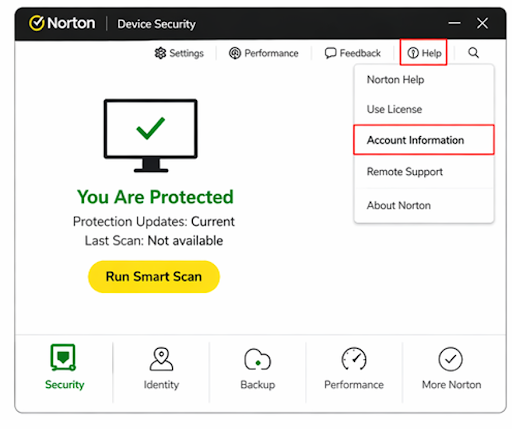This screenshot has width=512, height=429.
Task: Open Settings gear icon
Action: (x=160, y=53)
